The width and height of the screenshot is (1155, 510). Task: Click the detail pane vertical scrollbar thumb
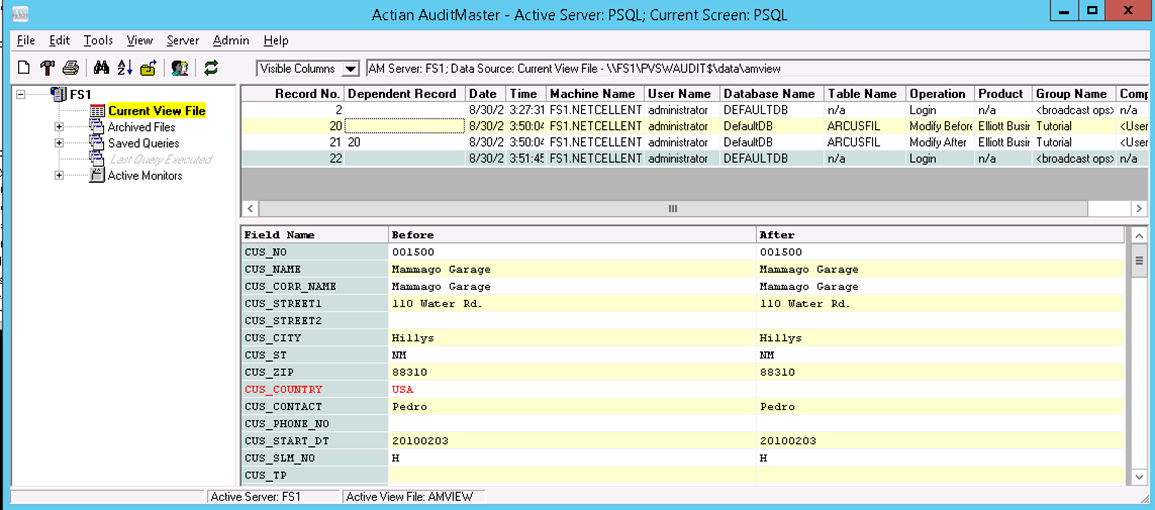[x=1138, y=260]
